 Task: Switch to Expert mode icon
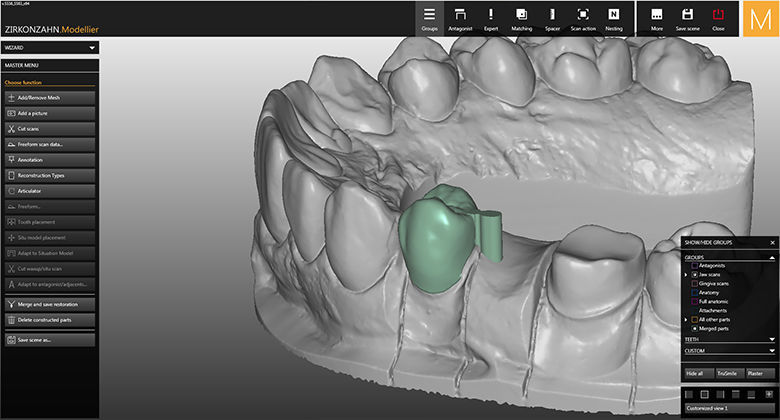coord(491,19)
